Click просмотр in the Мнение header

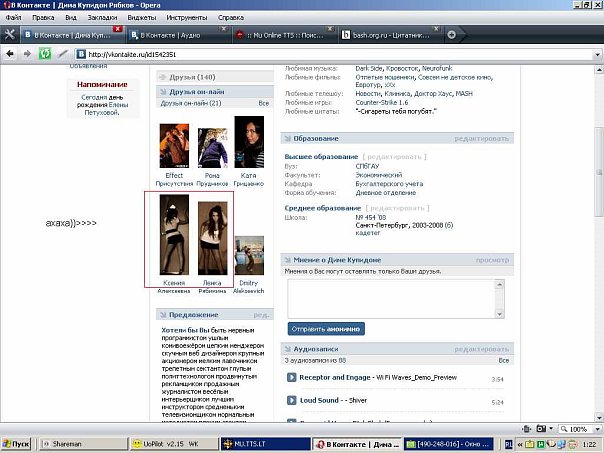(492, 260)
